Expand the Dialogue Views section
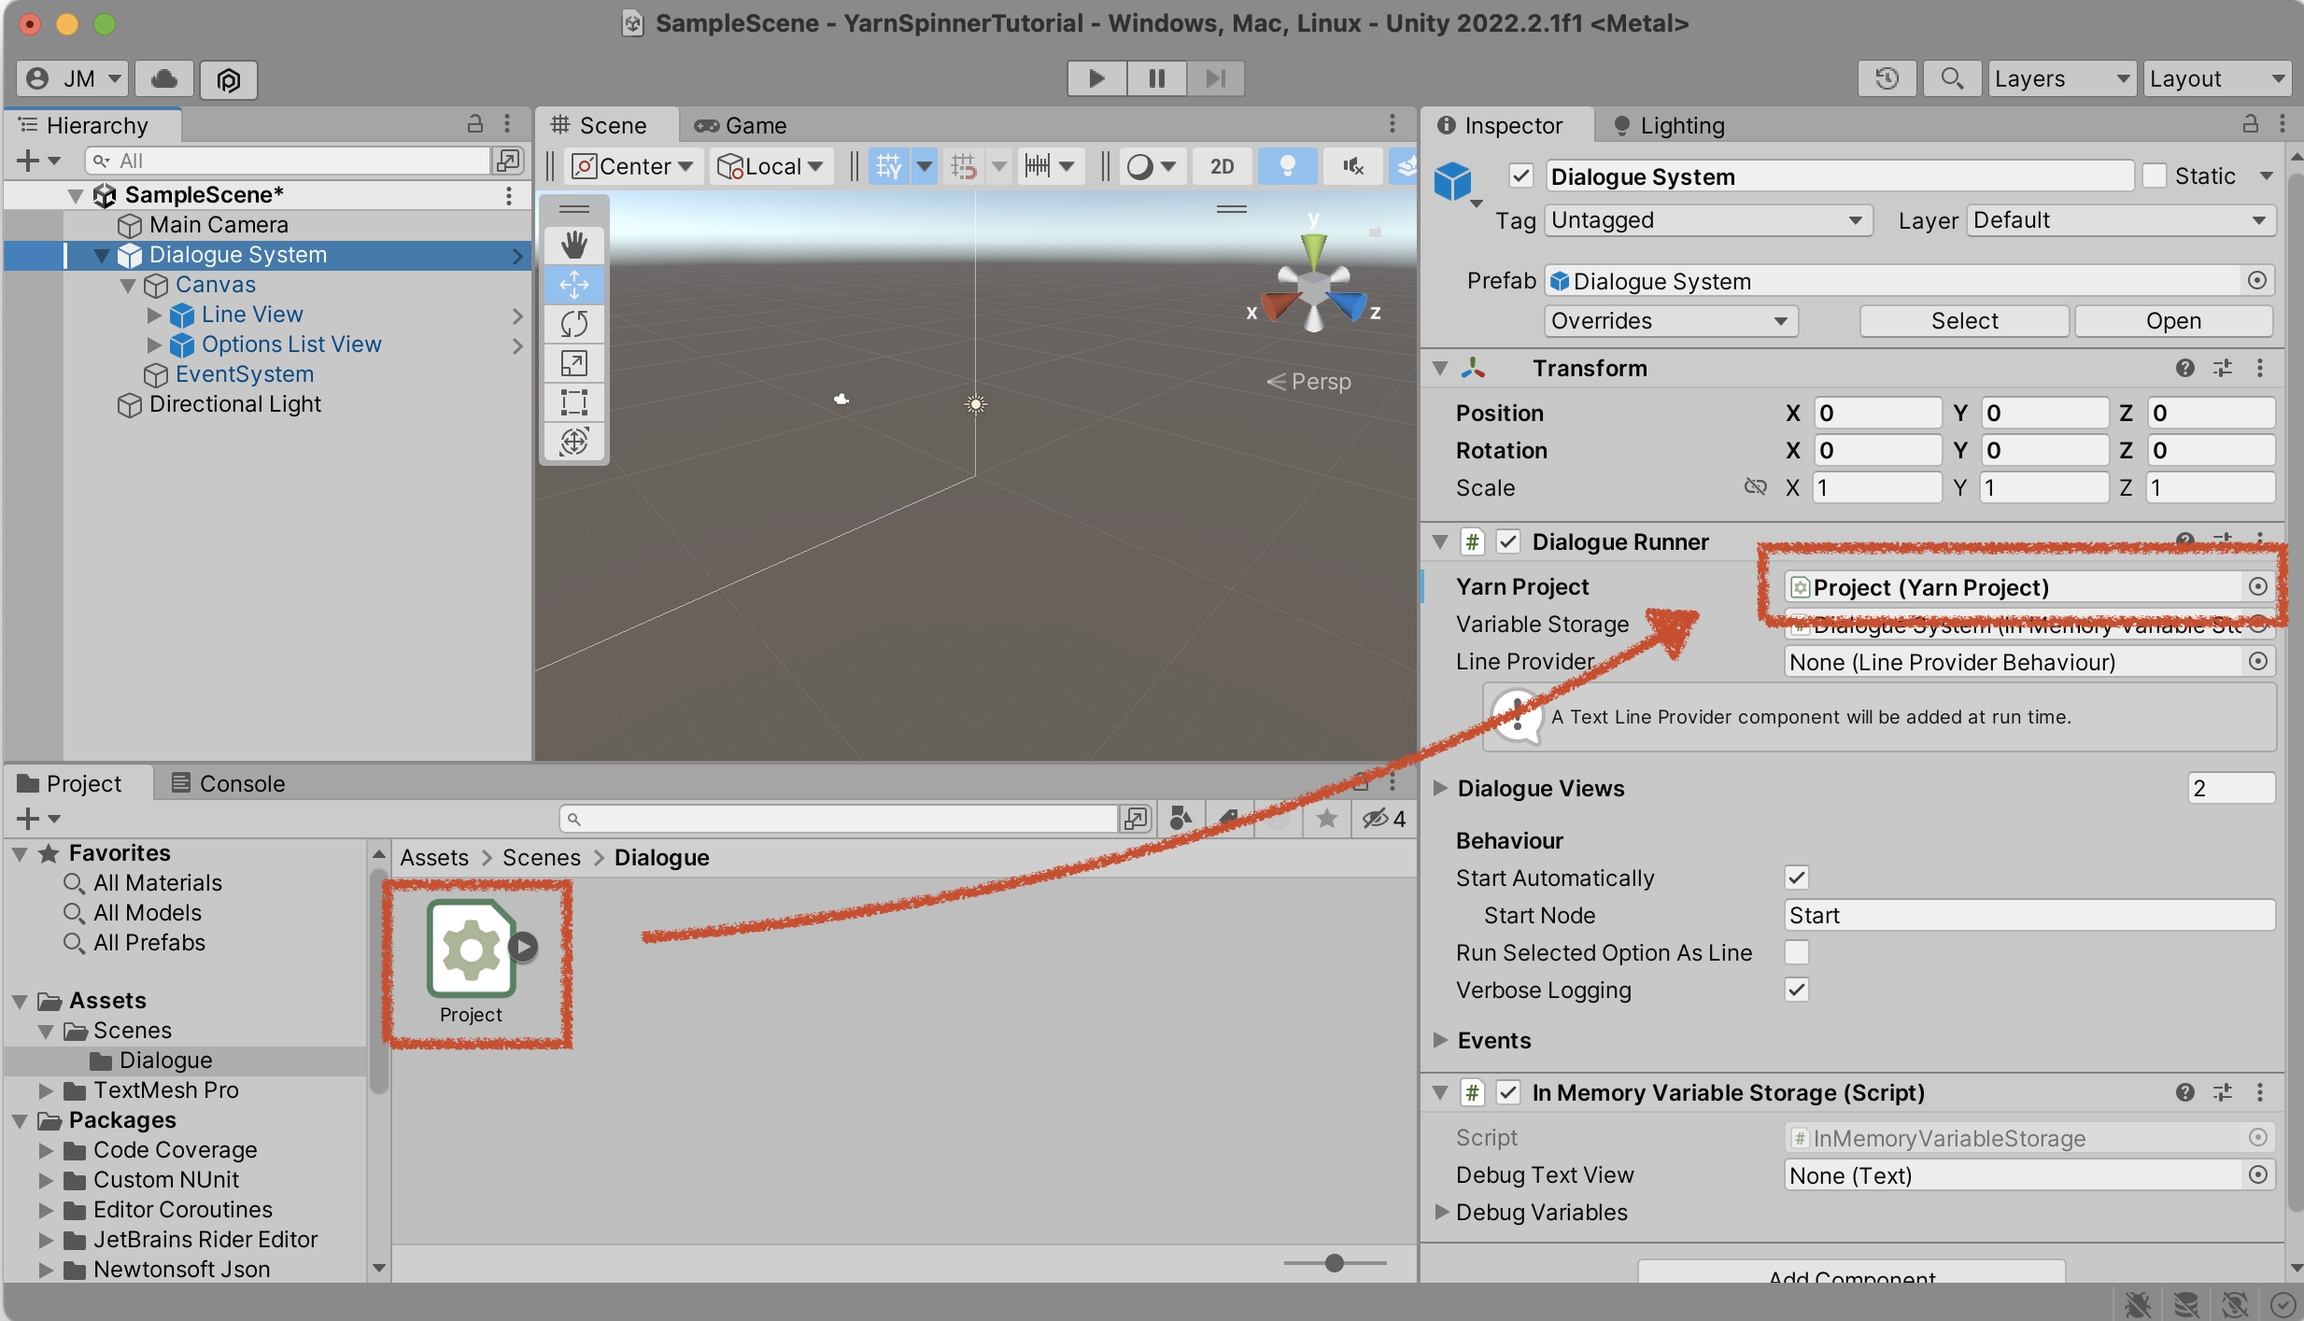This screenshot has height=1321, width=2304. [x=1441, y=788]
